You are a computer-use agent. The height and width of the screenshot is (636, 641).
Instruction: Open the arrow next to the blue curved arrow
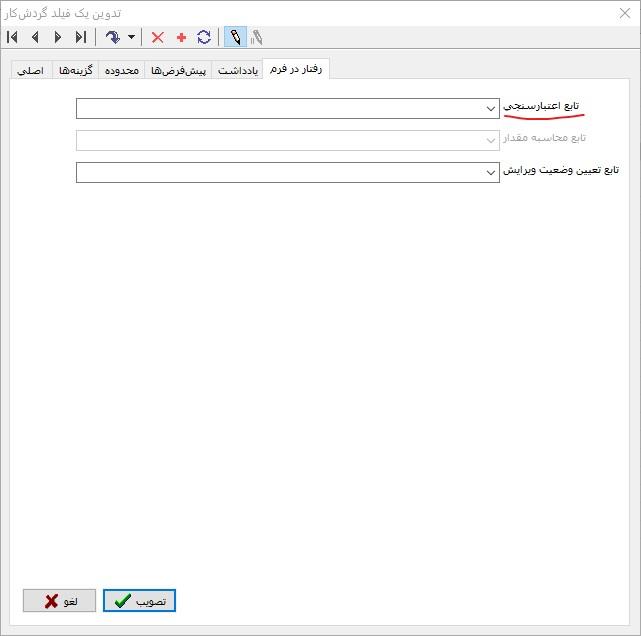(x=131, y=37)
